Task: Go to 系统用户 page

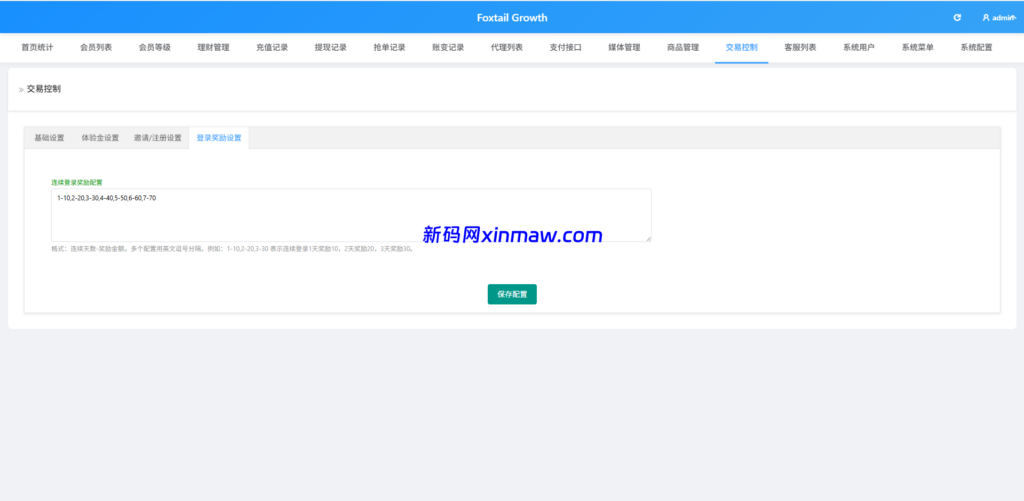Action: point(859,48)
